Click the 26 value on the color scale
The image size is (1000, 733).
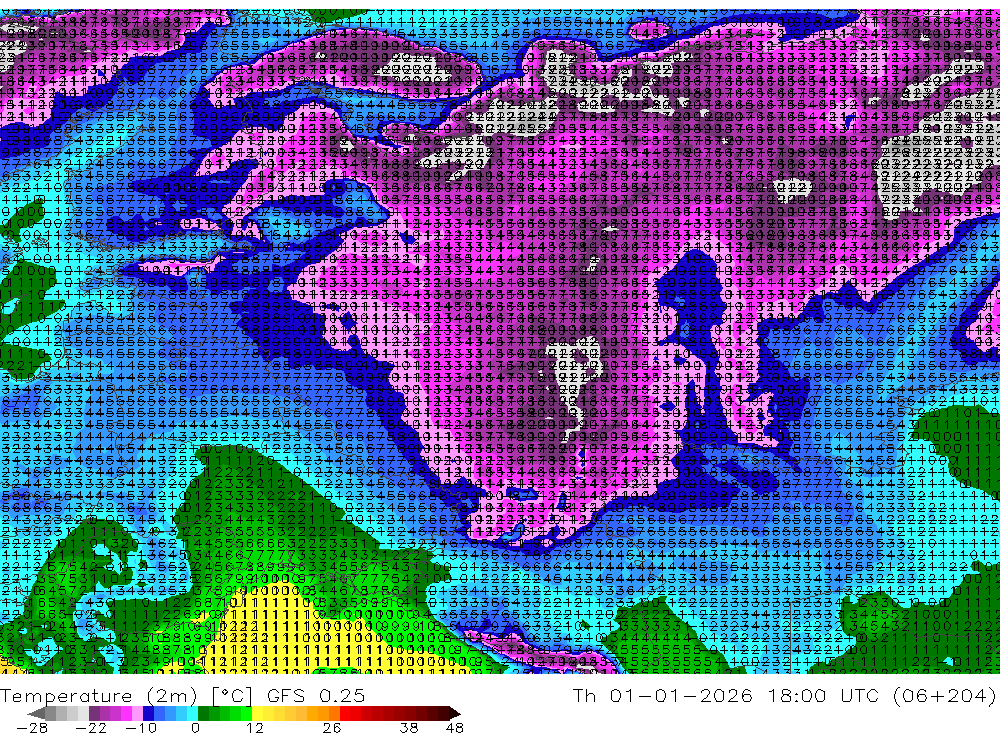tap(332, 727)
